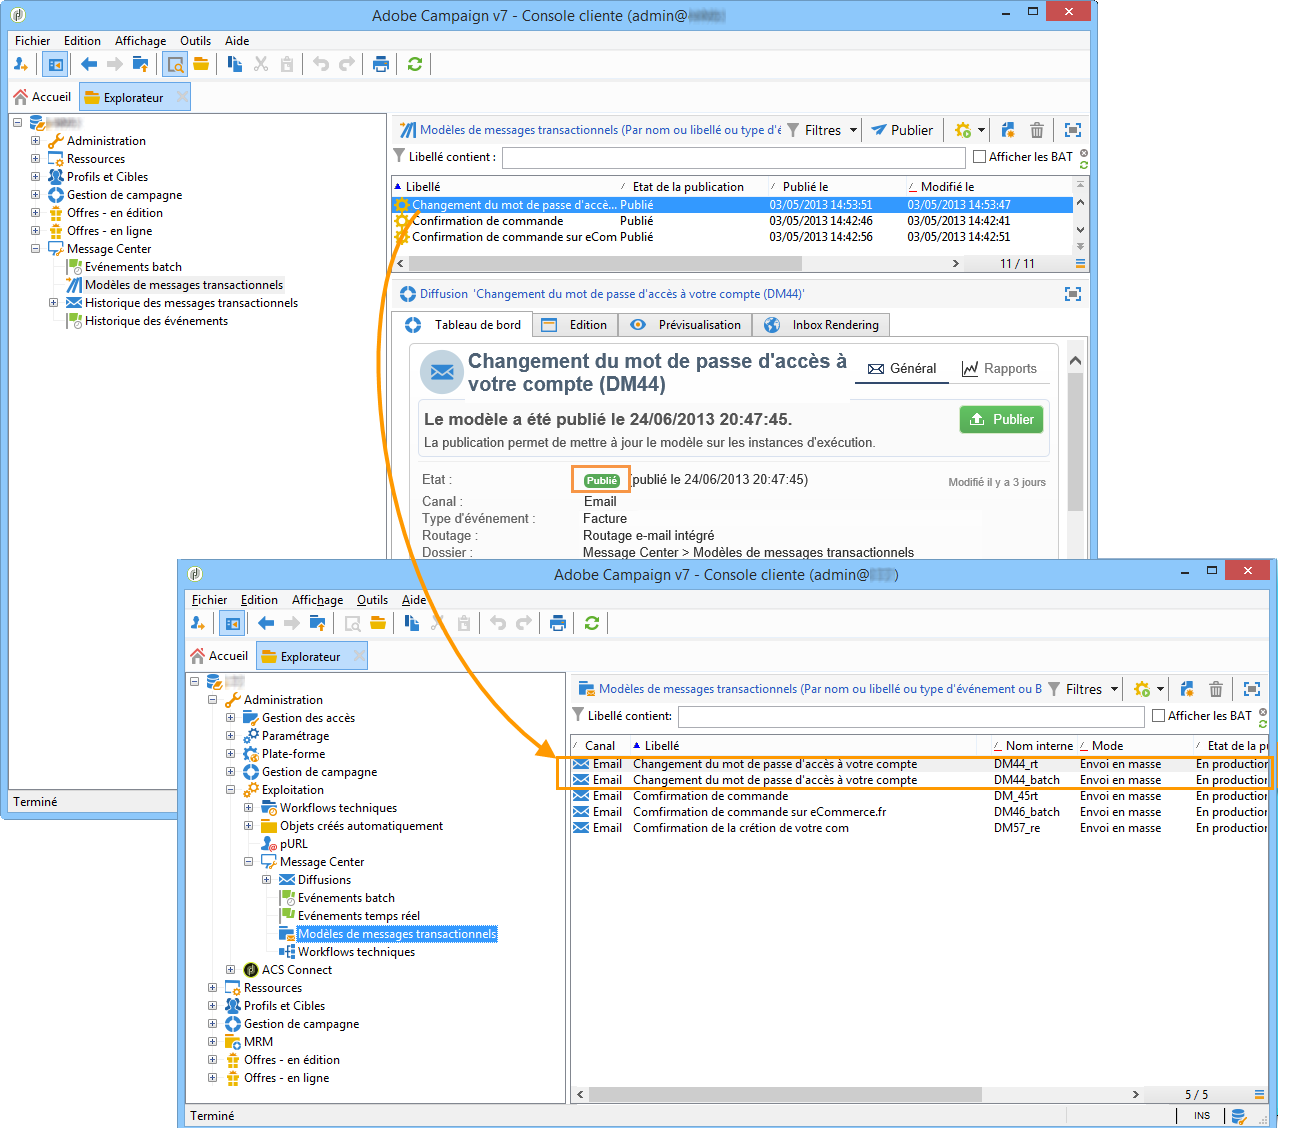Expand the ACS Connect node in front window tree

pyautogui.click(x=231, y=970)
